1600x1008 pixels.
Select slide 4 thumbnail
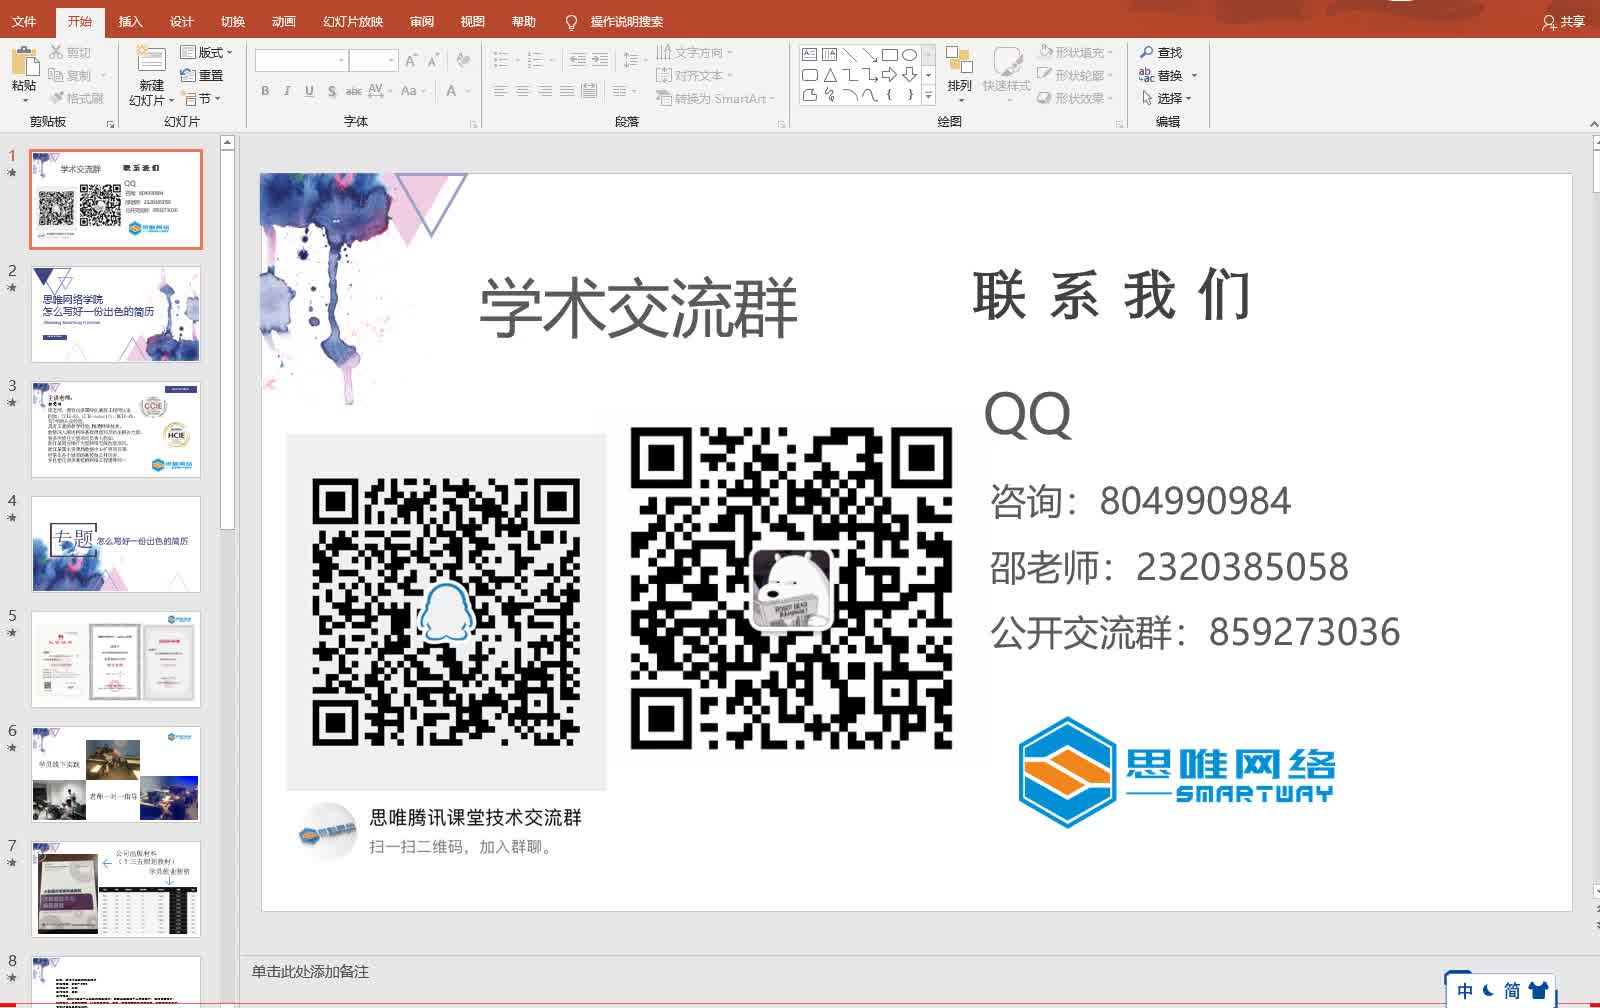click(x=116, y=544)
